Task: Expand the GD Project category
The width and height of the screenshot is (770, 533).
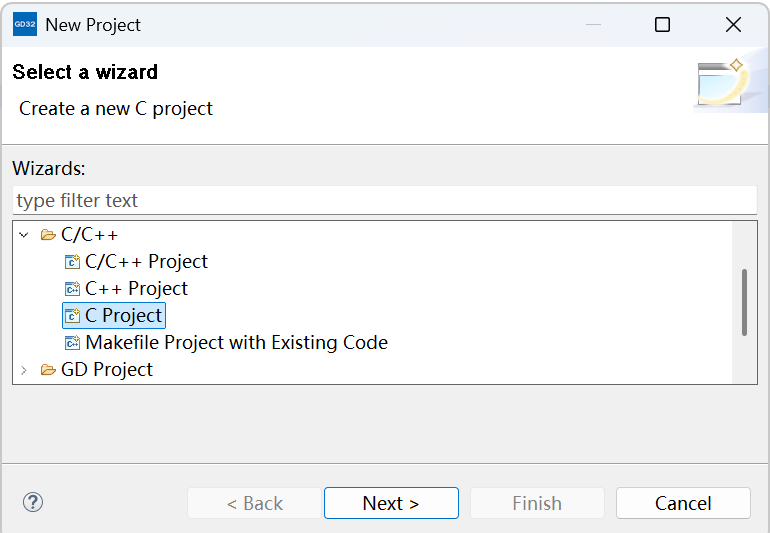Action: point(24,370)
